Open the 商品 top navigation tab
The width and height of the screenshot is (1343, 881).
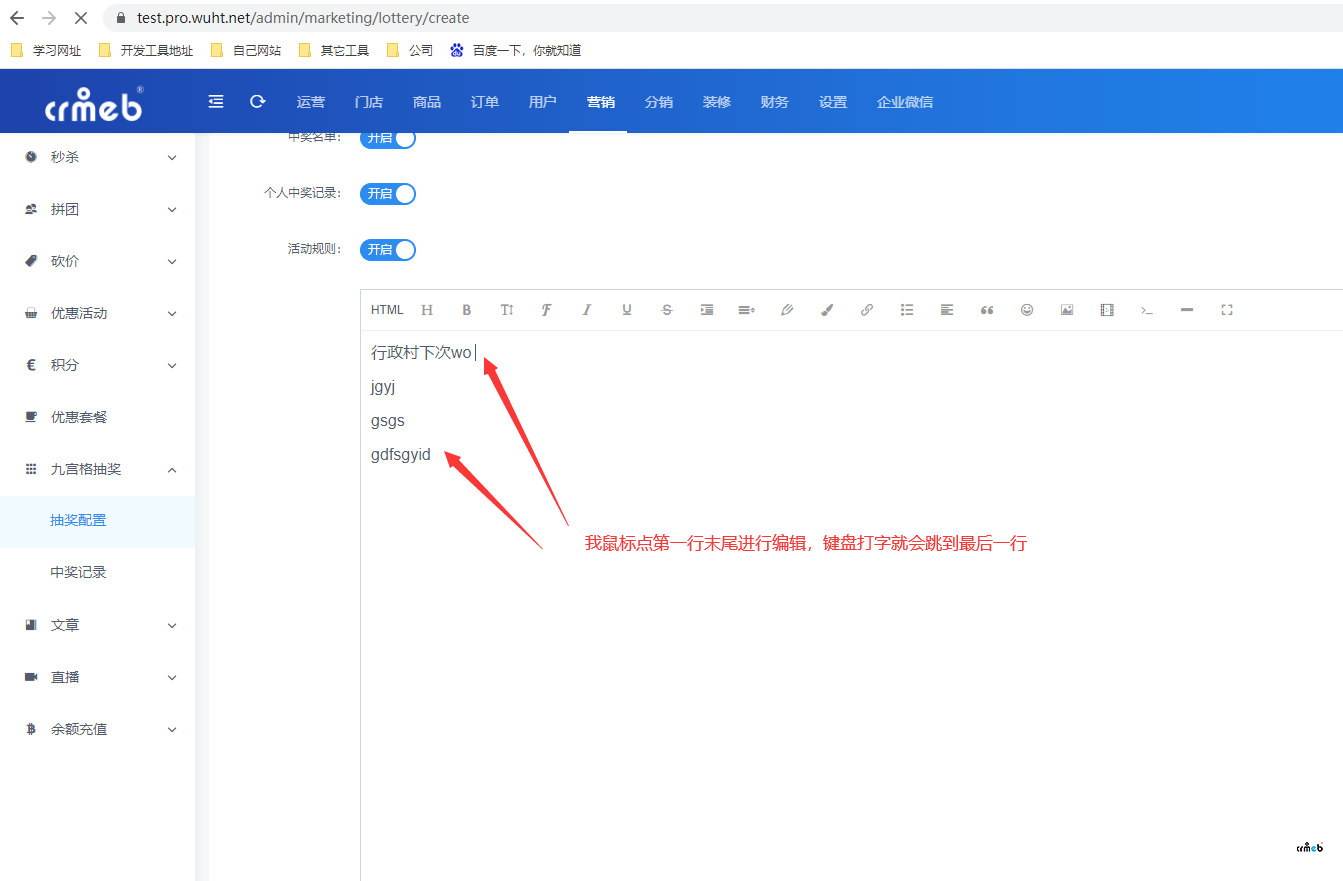427,102
